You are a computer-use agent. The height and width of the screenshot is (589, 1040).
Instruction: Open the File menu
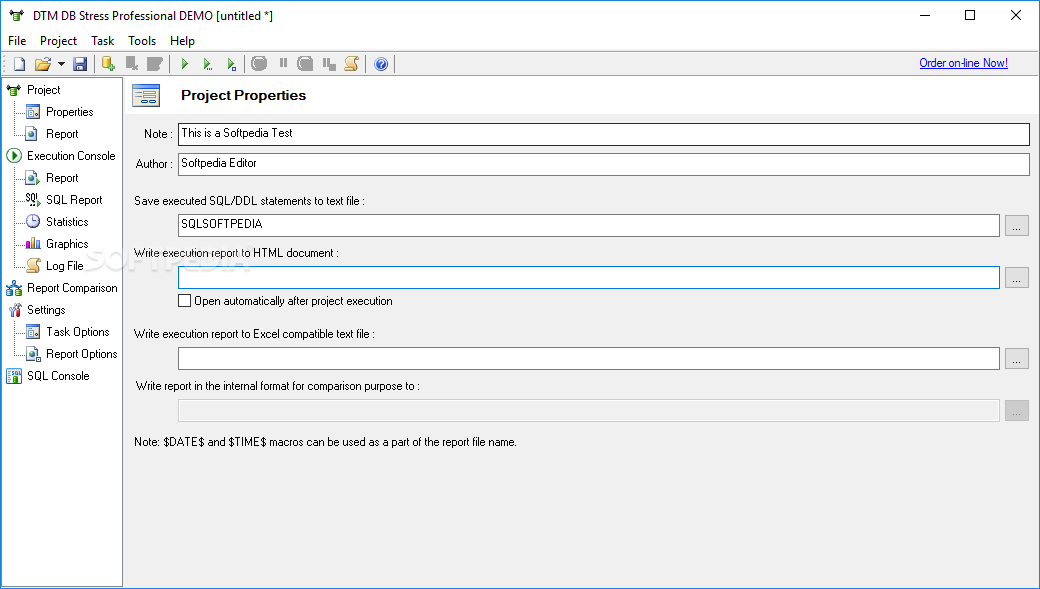17,40
